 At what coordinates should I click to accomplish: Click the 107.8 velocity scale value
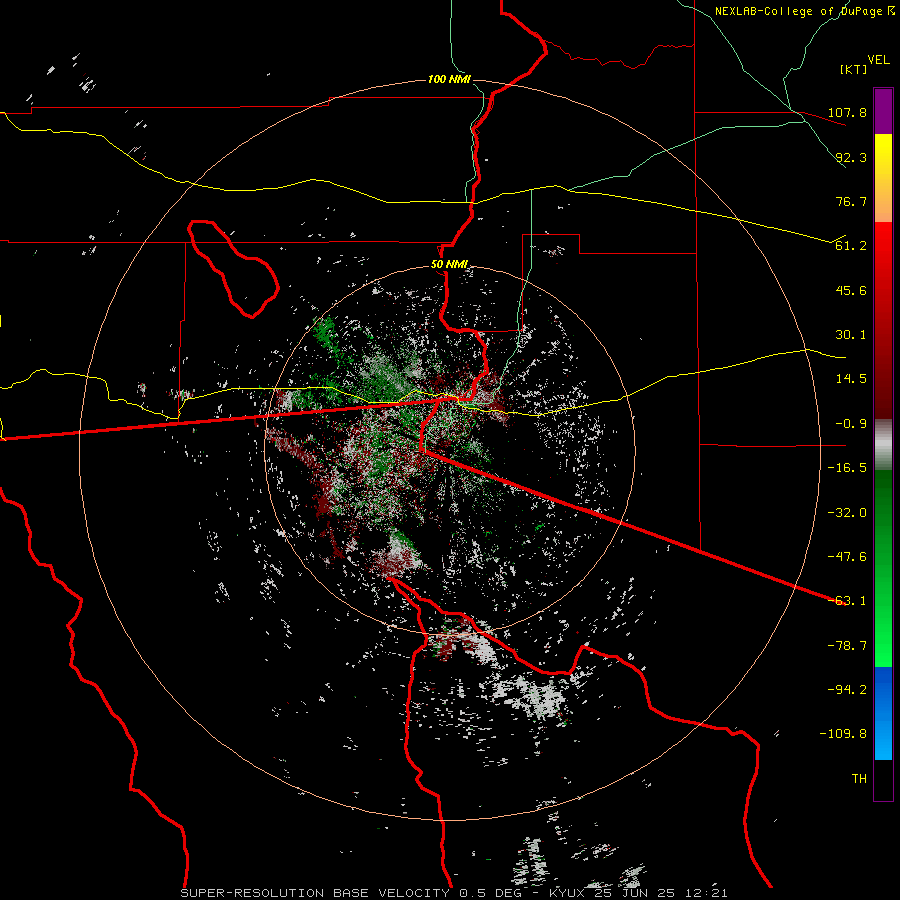847,112
